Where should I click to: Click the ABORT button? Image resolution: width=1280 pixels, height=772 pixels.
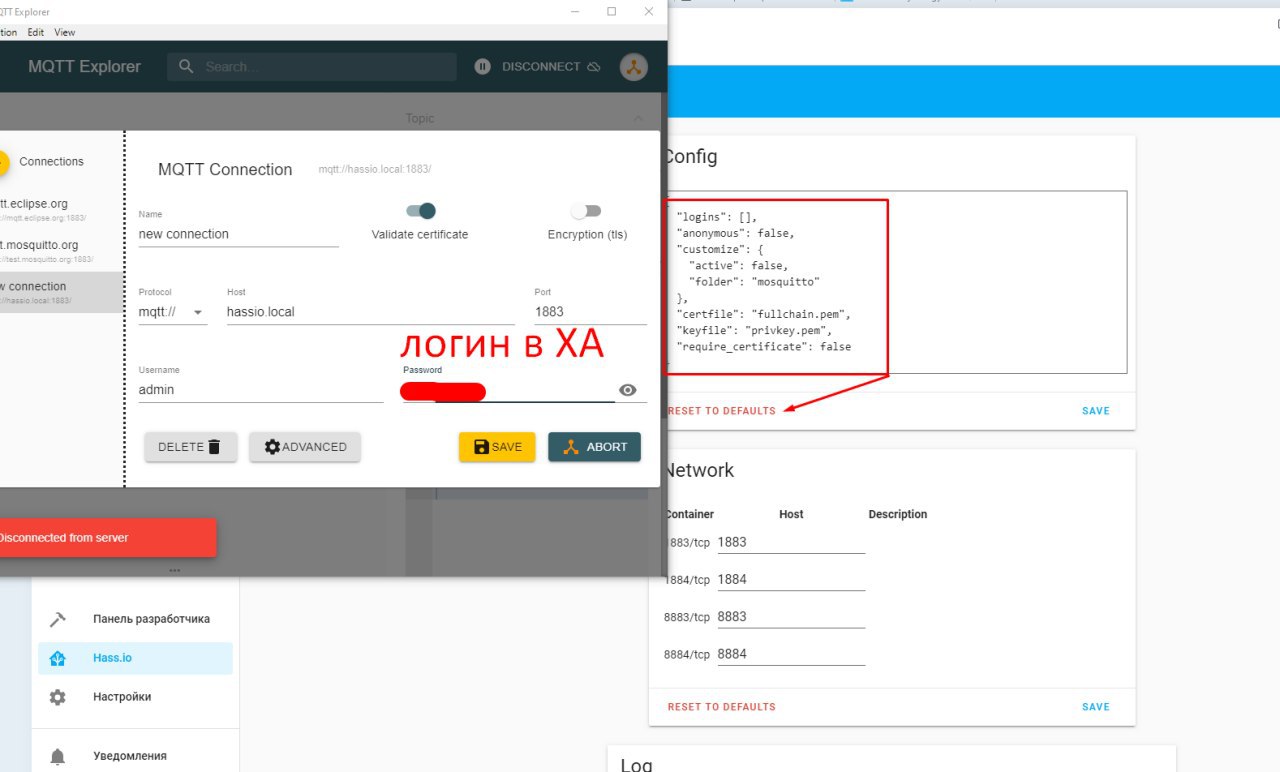594,447
